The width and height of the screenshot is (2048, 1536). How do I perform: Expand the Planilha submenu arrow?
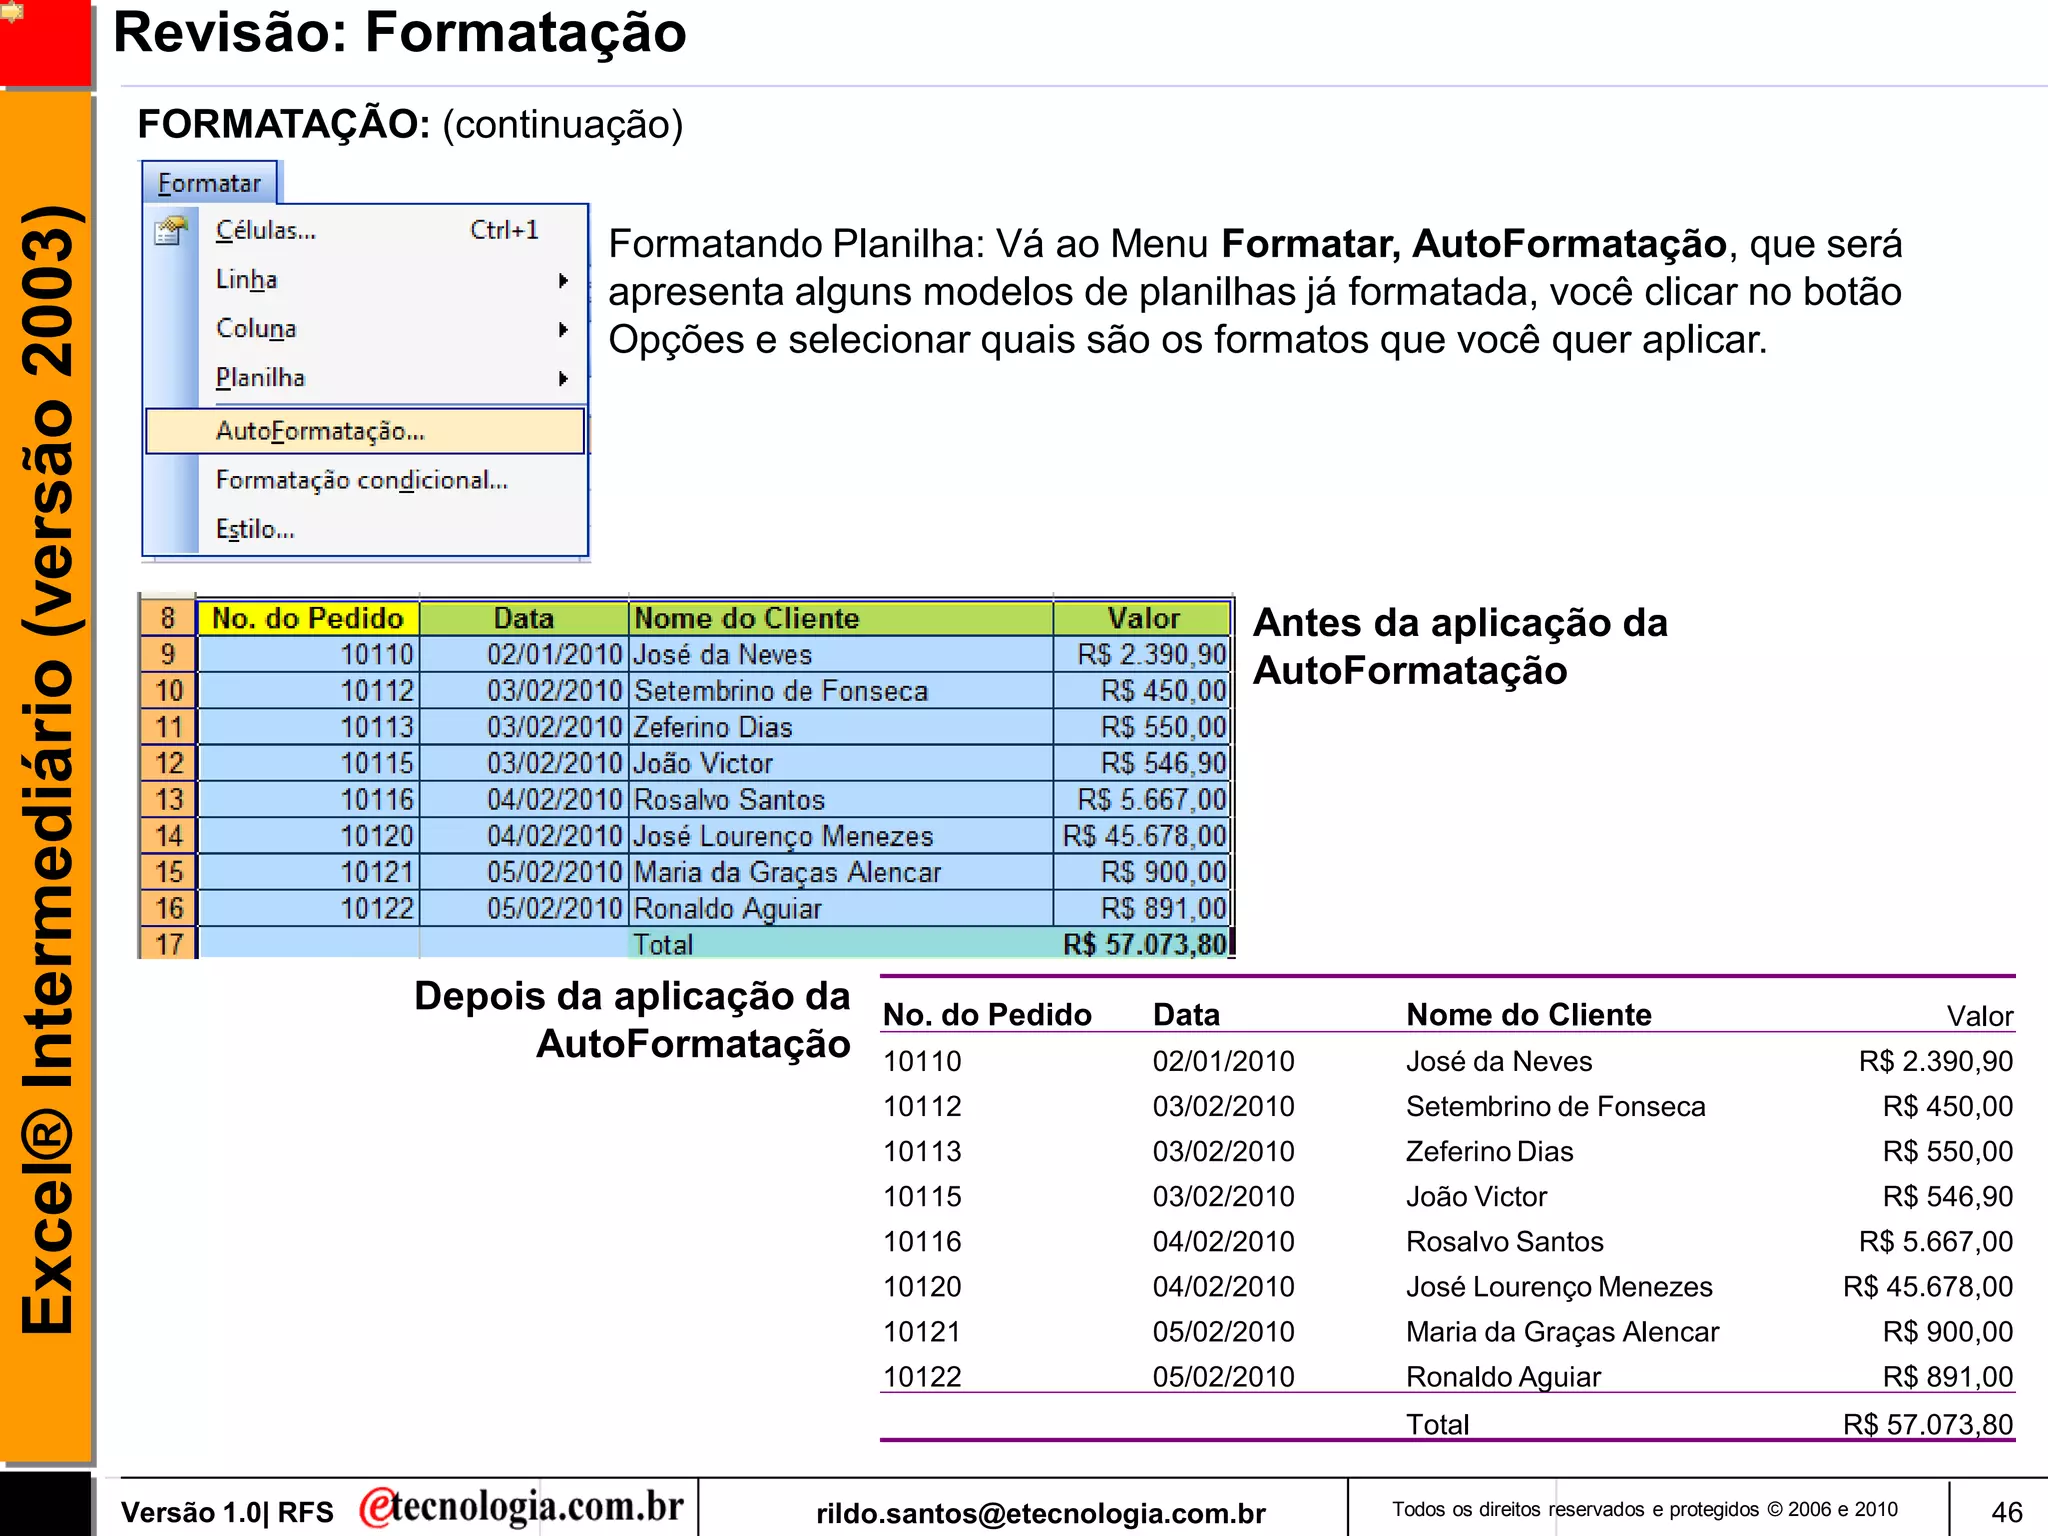pos(564,379)
